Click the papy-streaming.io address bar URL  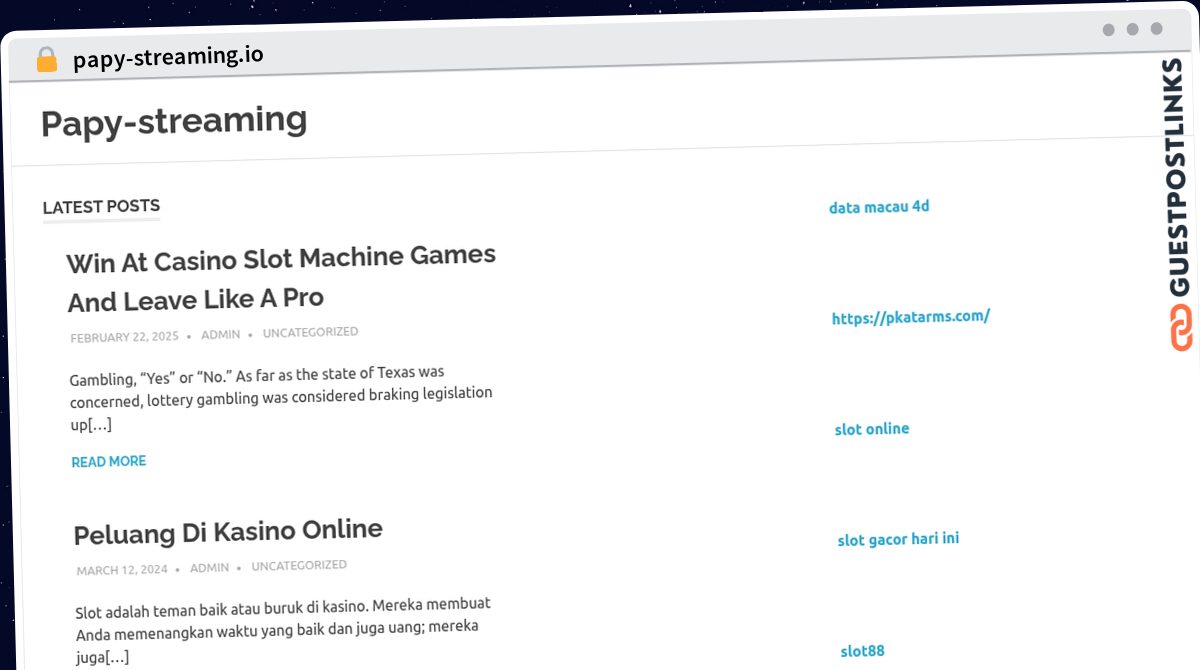click(168, 57)
